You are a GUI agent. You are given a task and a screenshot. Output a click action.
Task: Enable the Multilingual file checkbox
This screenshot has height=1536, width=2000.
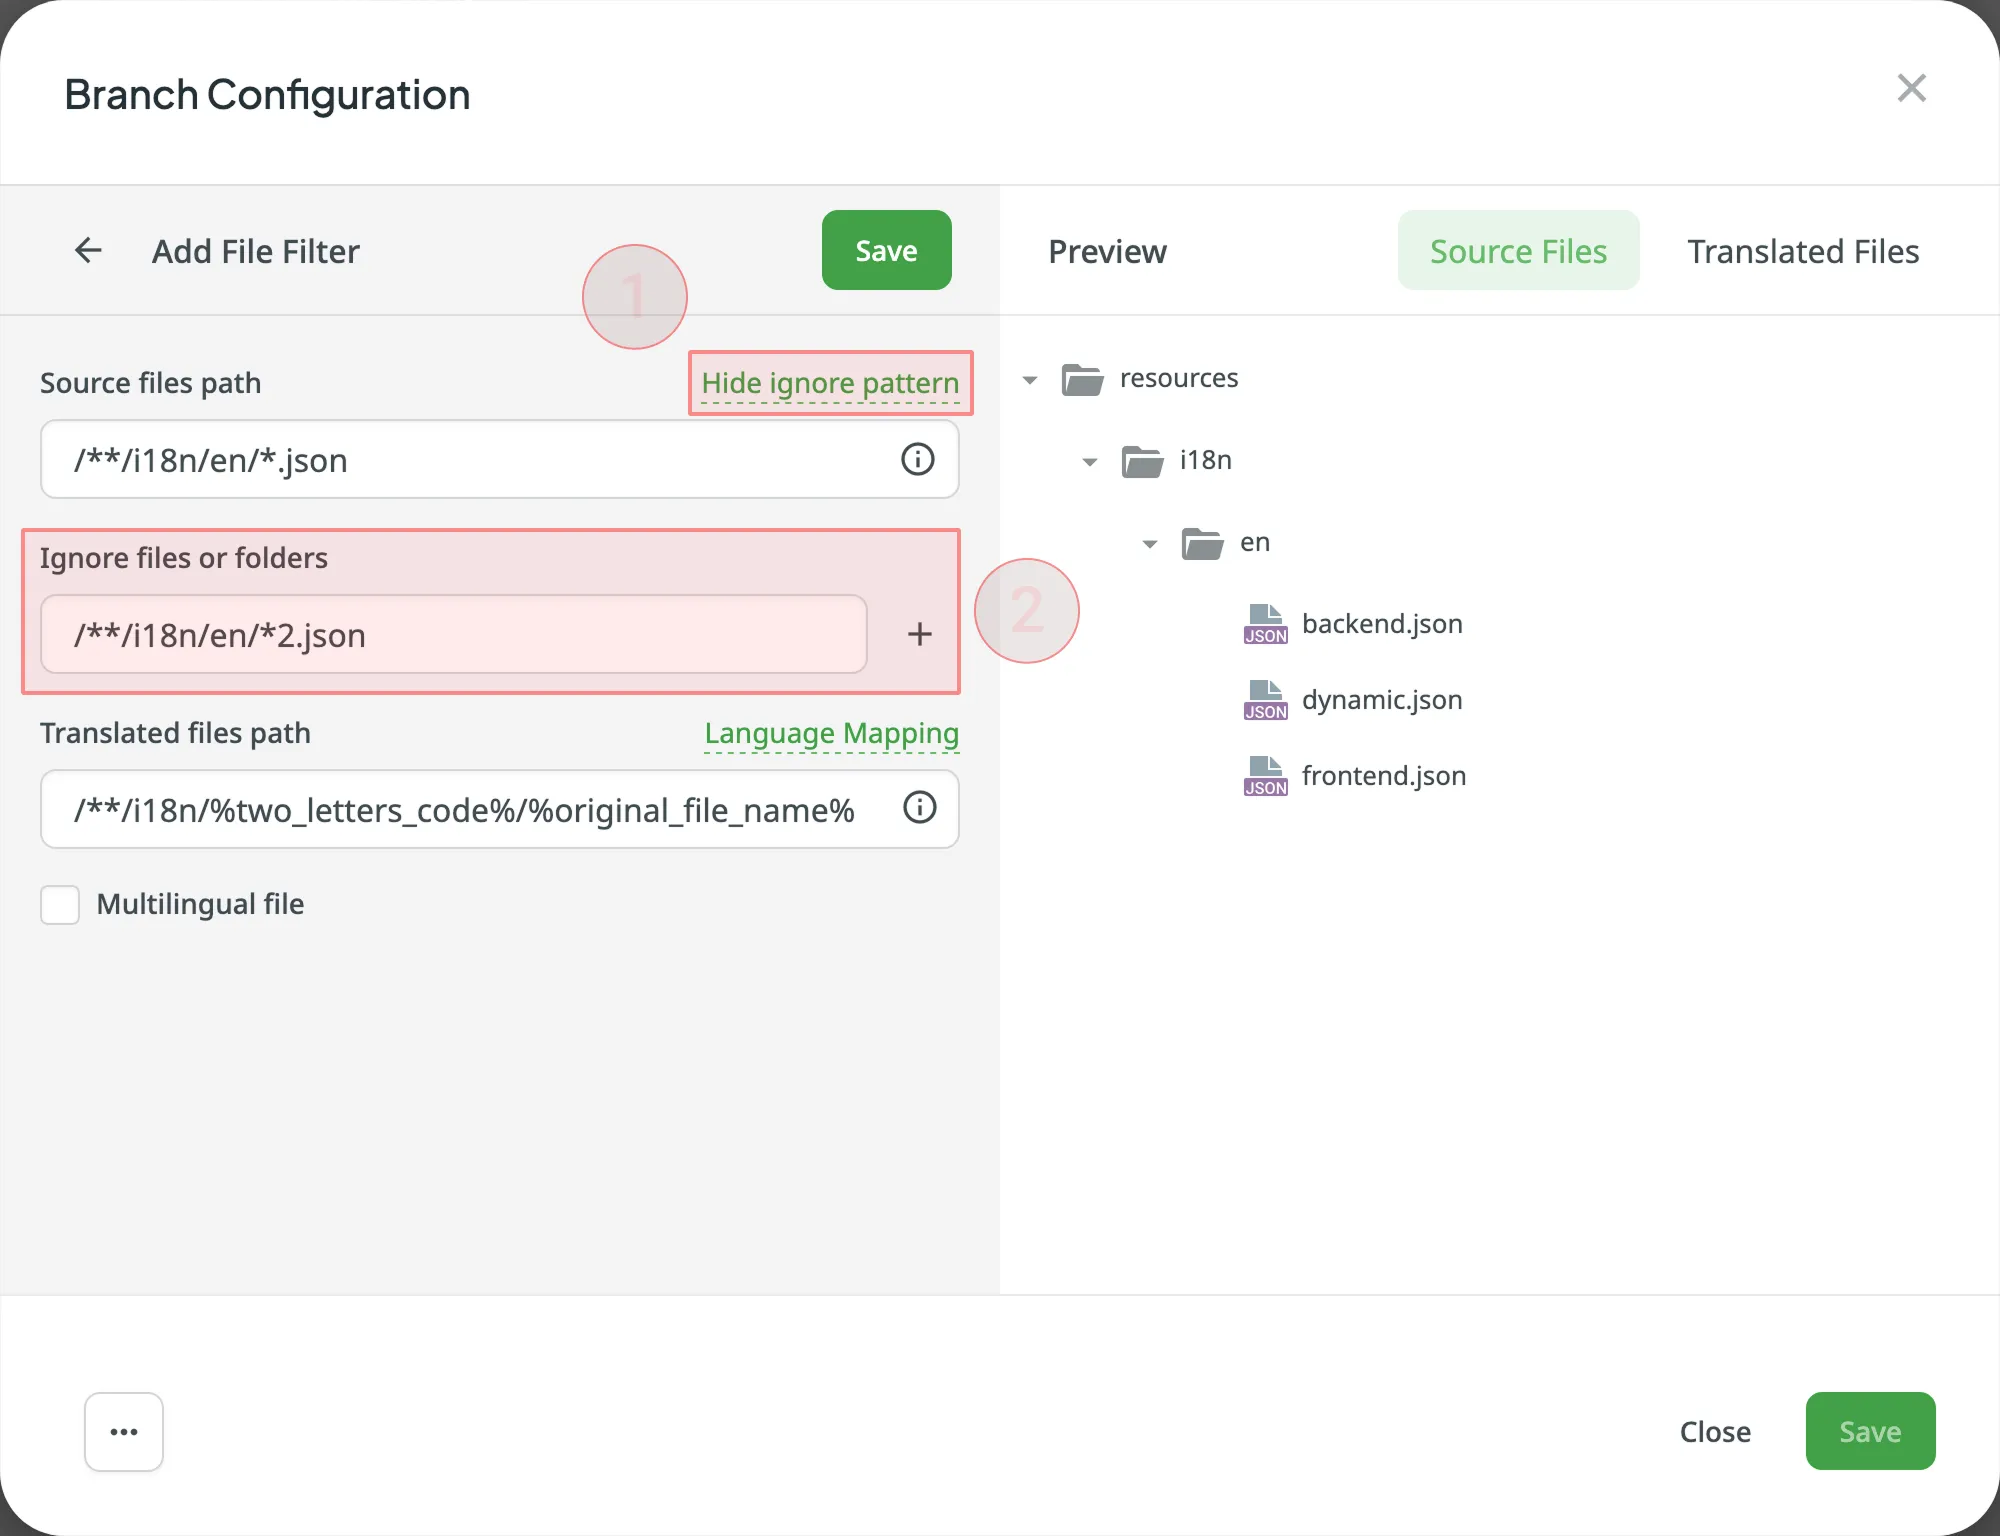click(x=60, y=904)
